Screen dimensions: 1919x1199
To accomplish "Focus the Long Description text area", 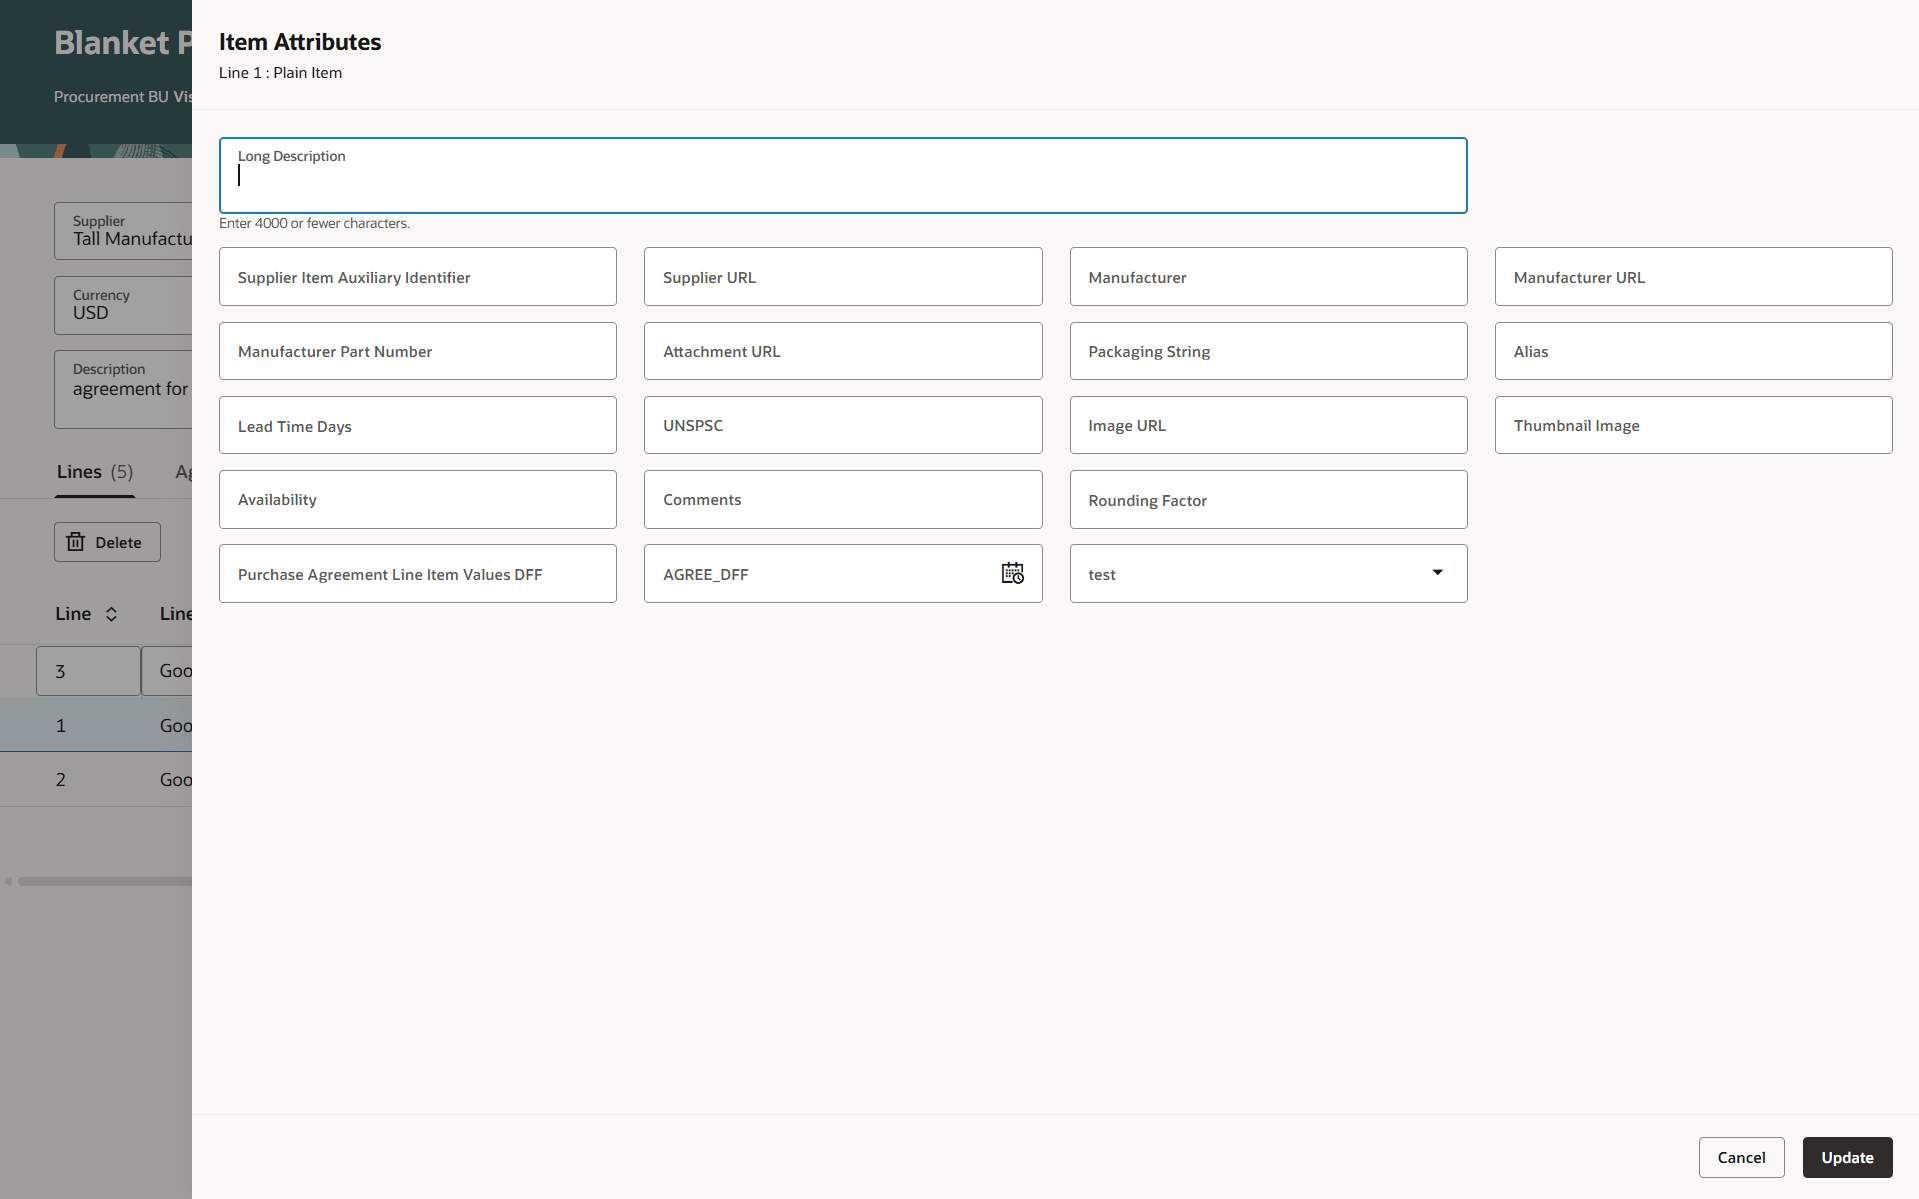I will [x=843, y=175].
